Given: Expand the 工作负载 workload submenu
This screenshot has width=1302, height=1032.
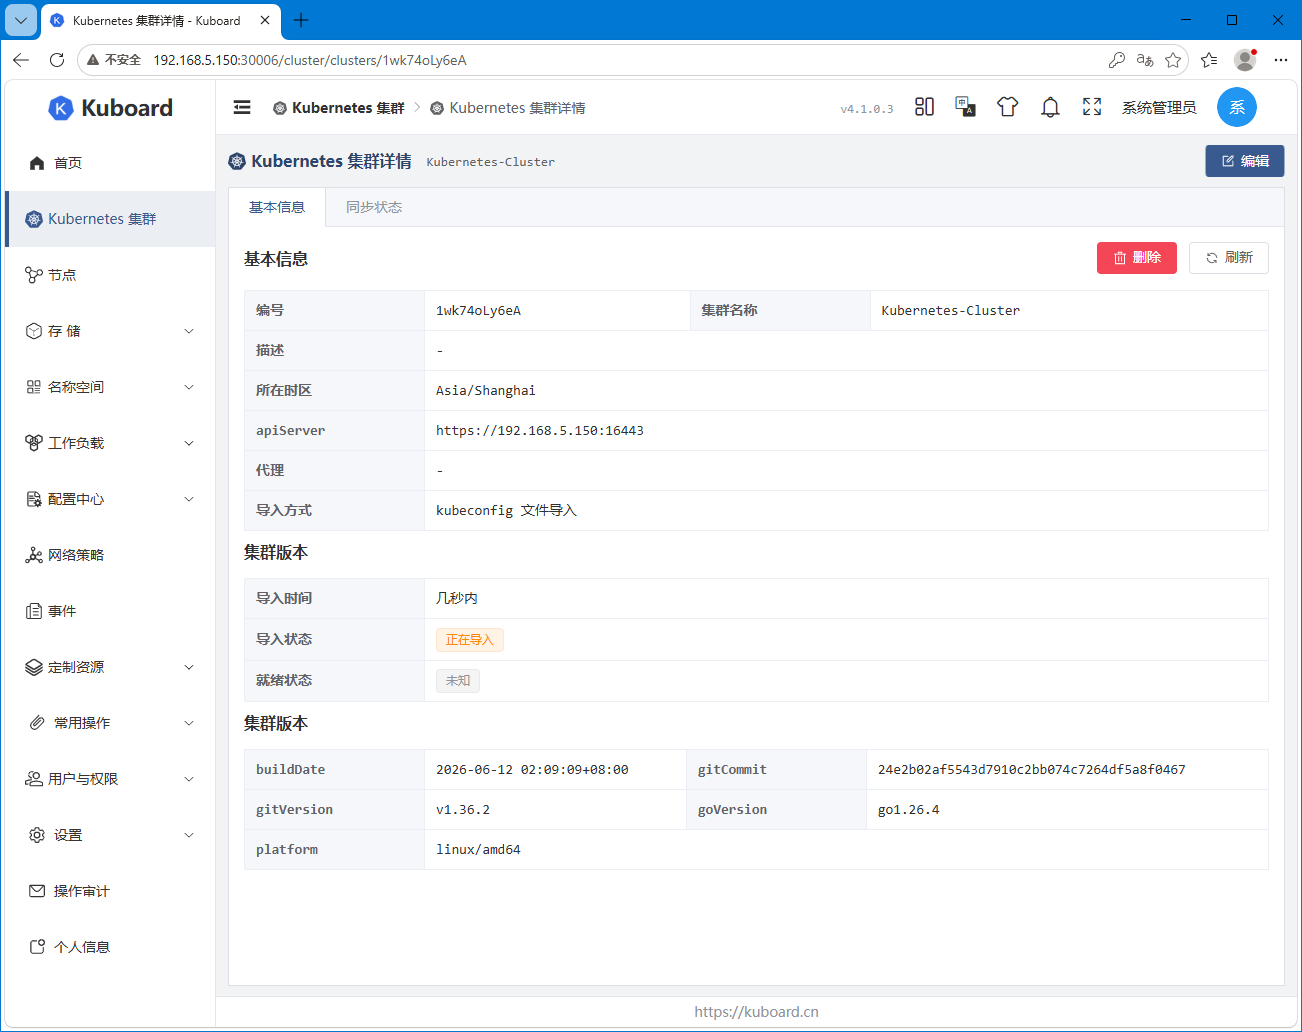Looking at the screenshot, I should (x=110, y=443).
